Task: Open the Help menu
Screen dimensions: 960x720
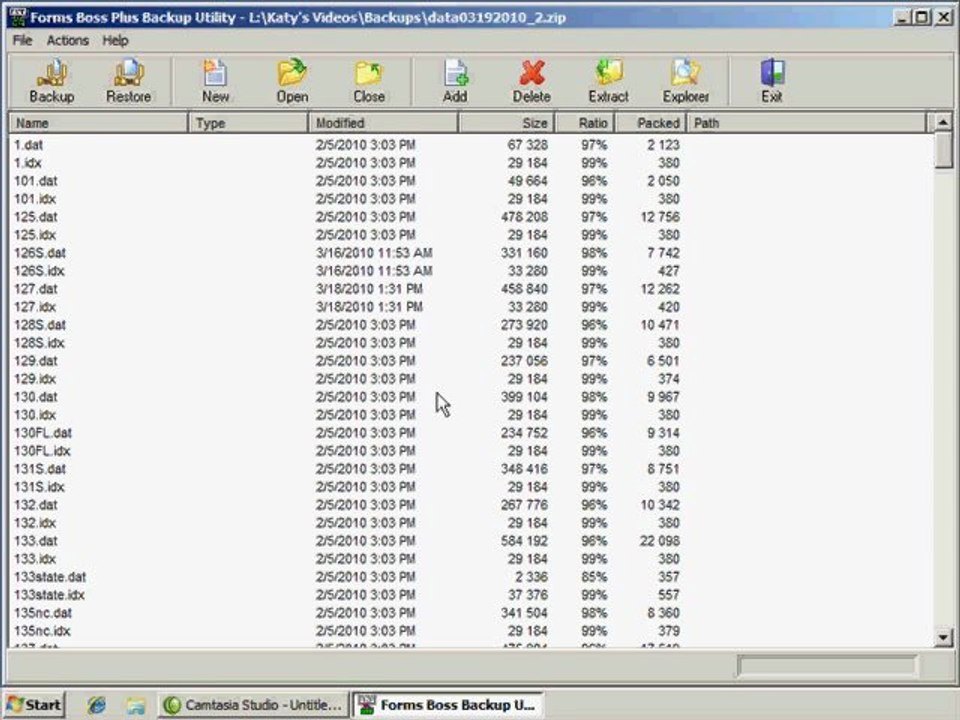Action: click(115, 40)
